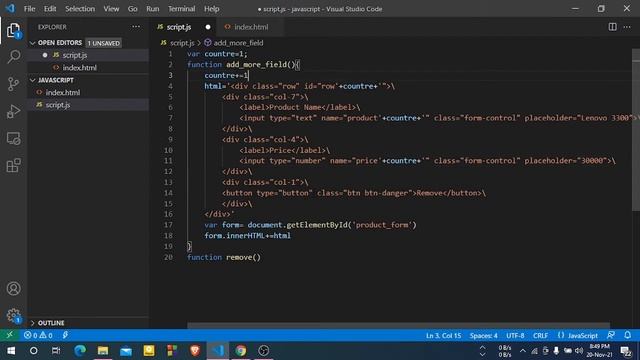Viewport: 640px width, 360px height.
Task: Open notifications bell in status bar
Action: click(627, 335)
